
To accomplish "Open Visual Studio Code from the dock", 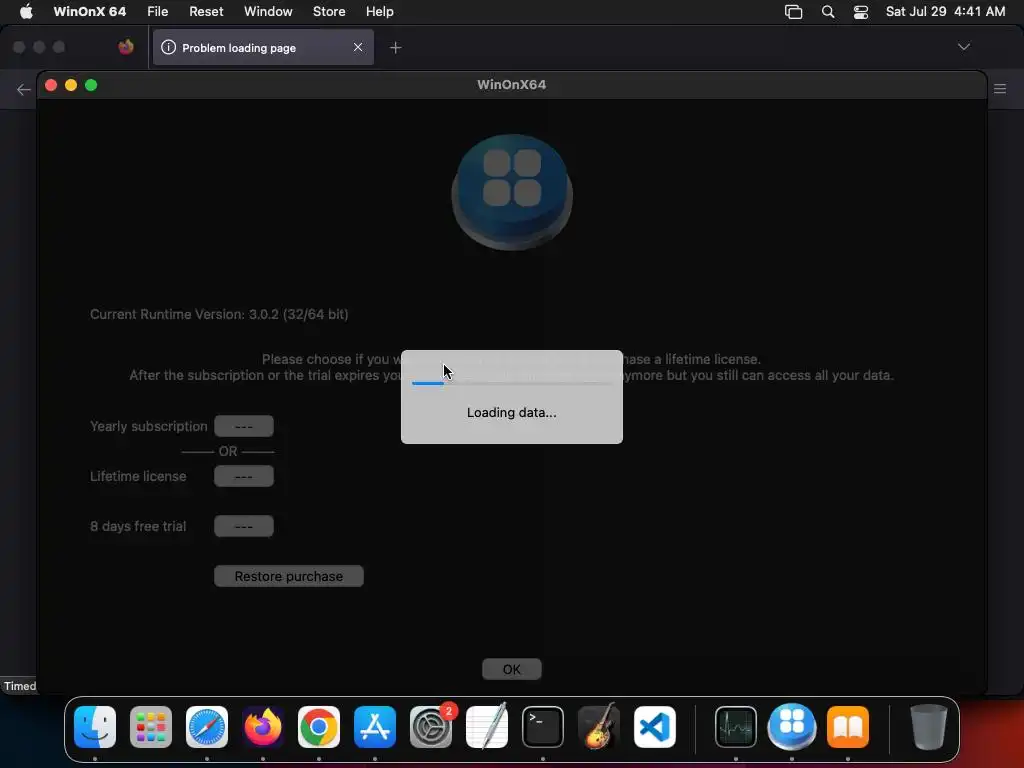I will click(x=654, y=727).
